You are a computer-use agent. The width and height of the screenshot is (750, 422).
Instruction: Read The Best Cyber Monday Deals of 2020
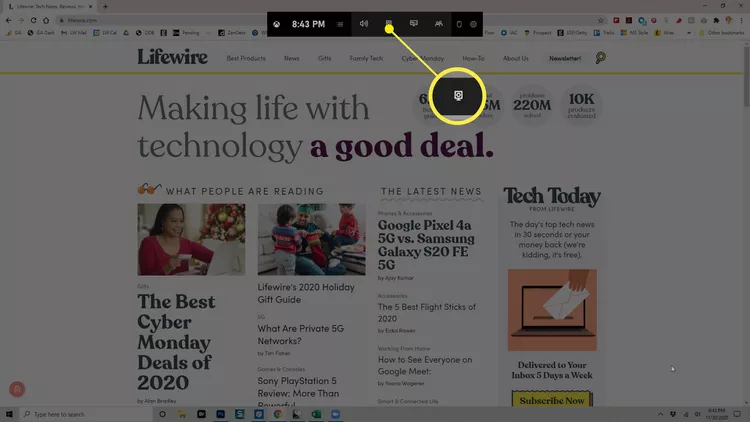(176, 342)
